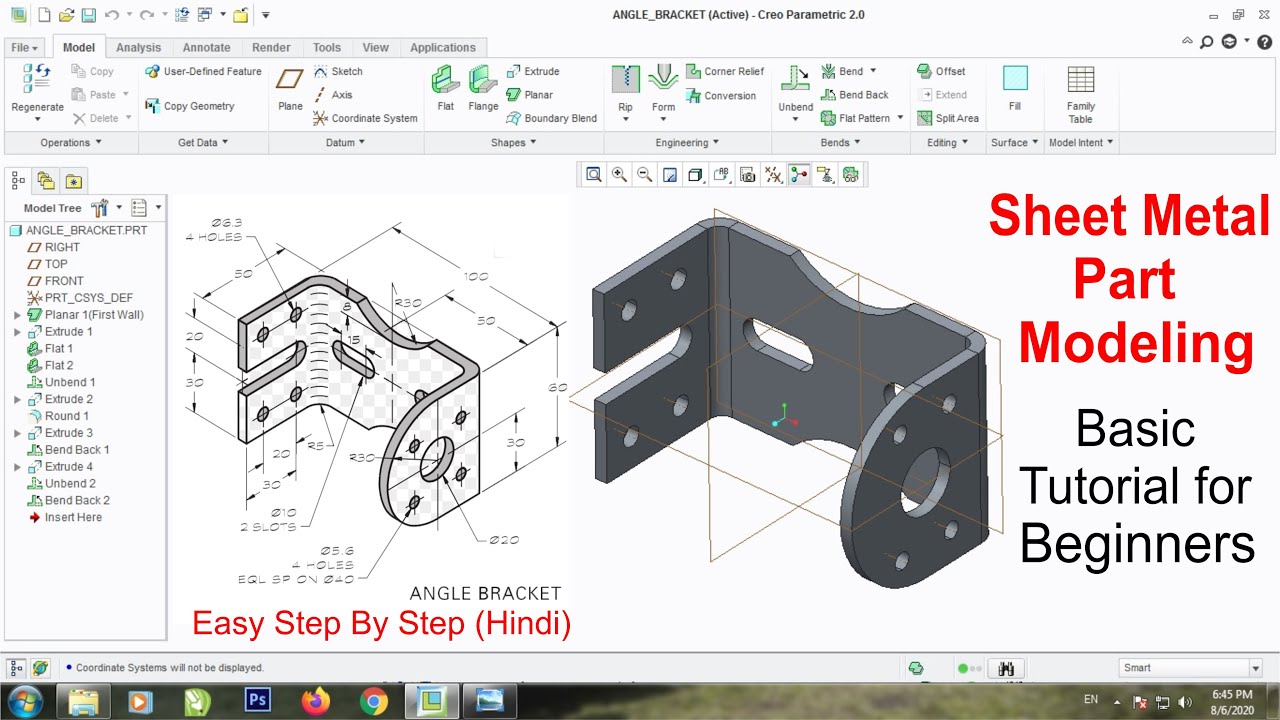Open Firefox from the Windows taskbar
Screen dimensions: 1280x720
click(x=315, y=701)
